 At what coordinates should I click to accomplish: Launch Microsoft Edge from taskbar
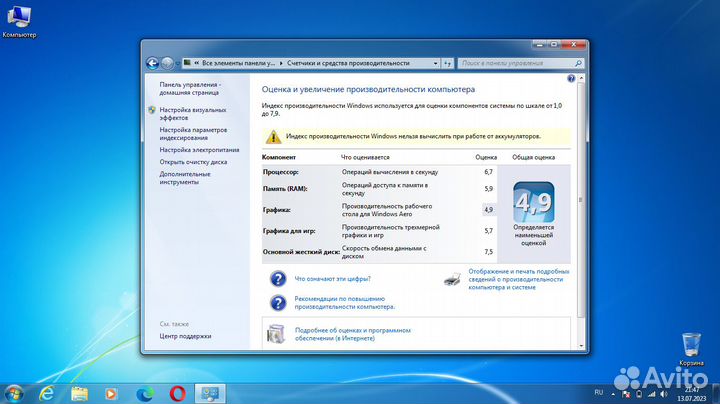click(x=145, y=394)
